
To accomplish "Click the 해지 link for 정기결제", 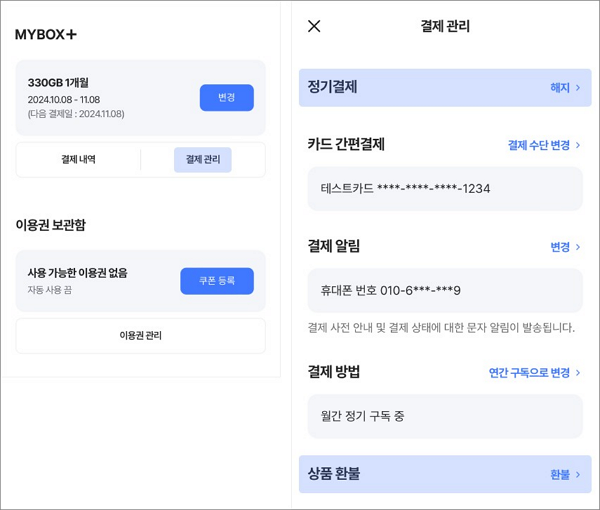I will (x=560, y=88).
